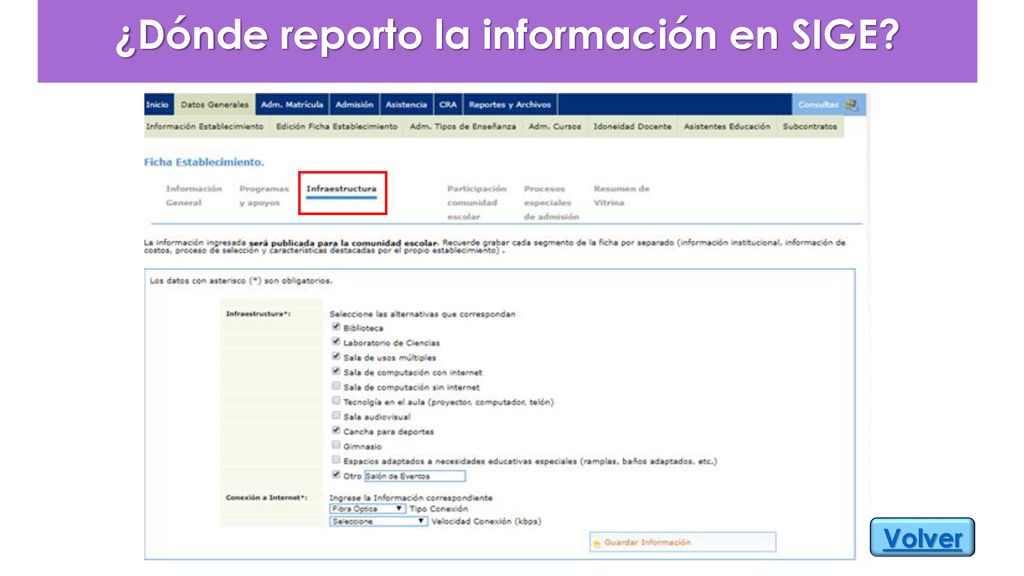Switch to Información General tab
1024x576 pixels.
coord(194,195)
